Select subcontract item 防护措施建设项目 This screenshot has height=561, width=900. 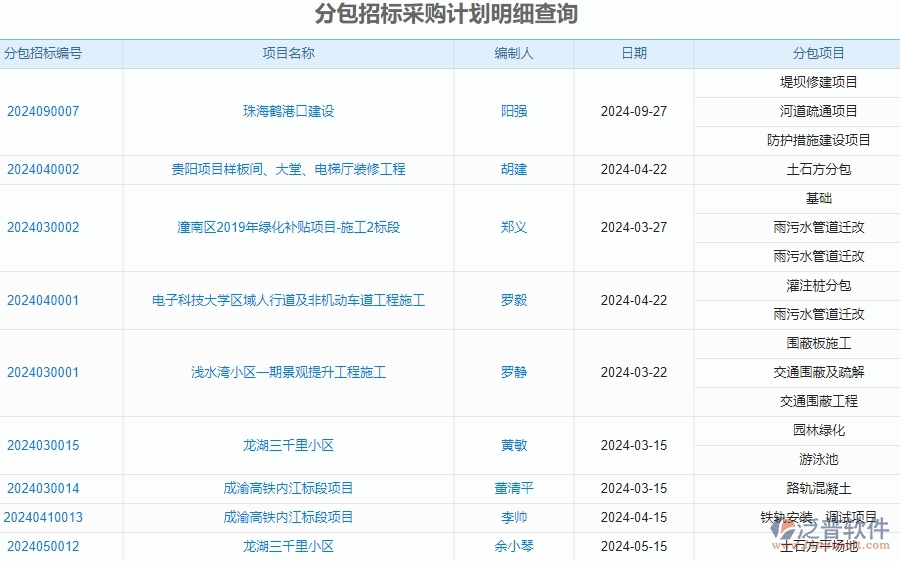tap(818, 140)
